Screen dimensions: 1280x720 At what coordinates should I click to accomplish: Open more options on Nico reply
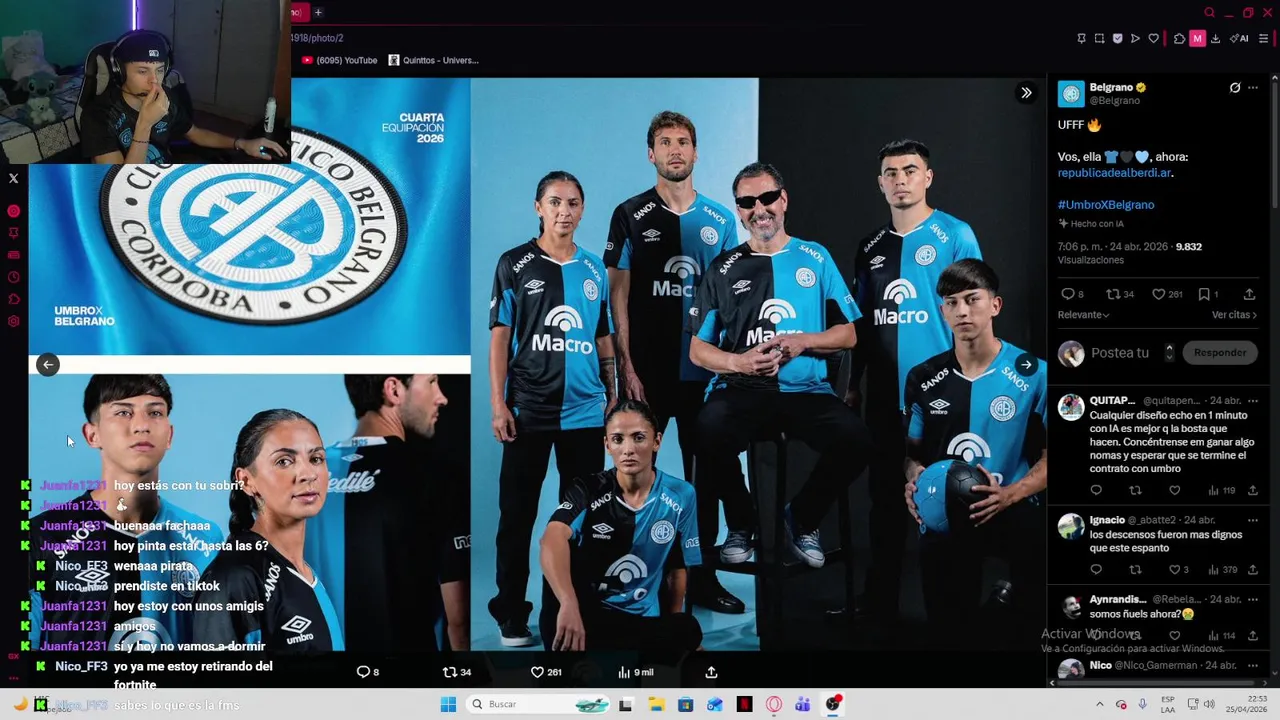pyautogui.click(x=1253, y=665)
